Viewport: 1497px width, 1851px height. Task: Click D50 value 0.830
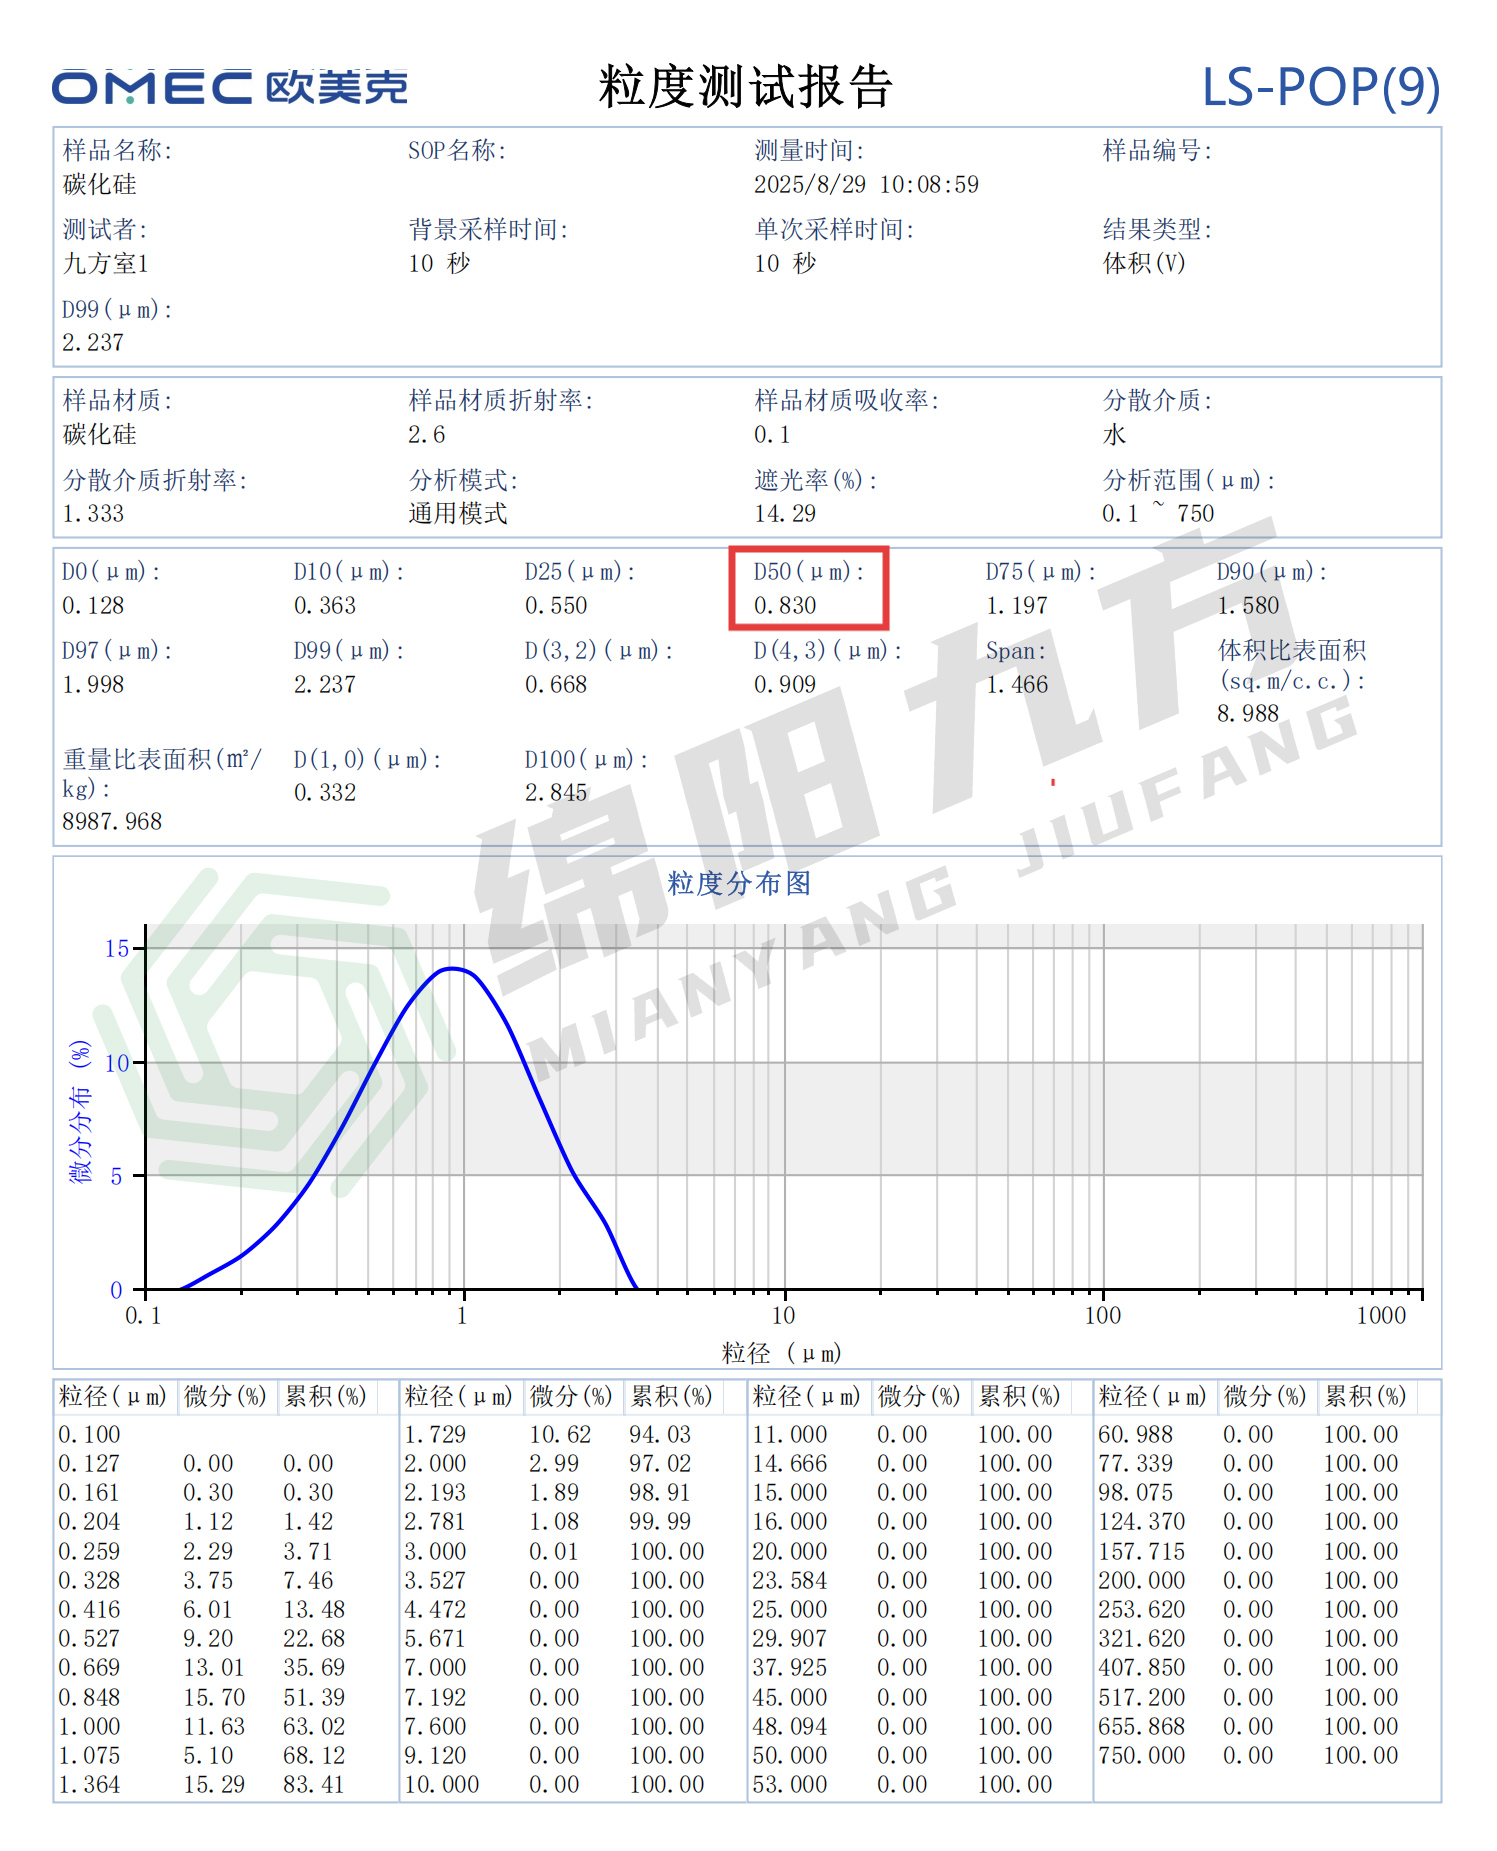pyautogui.click(x=785, y=605)
